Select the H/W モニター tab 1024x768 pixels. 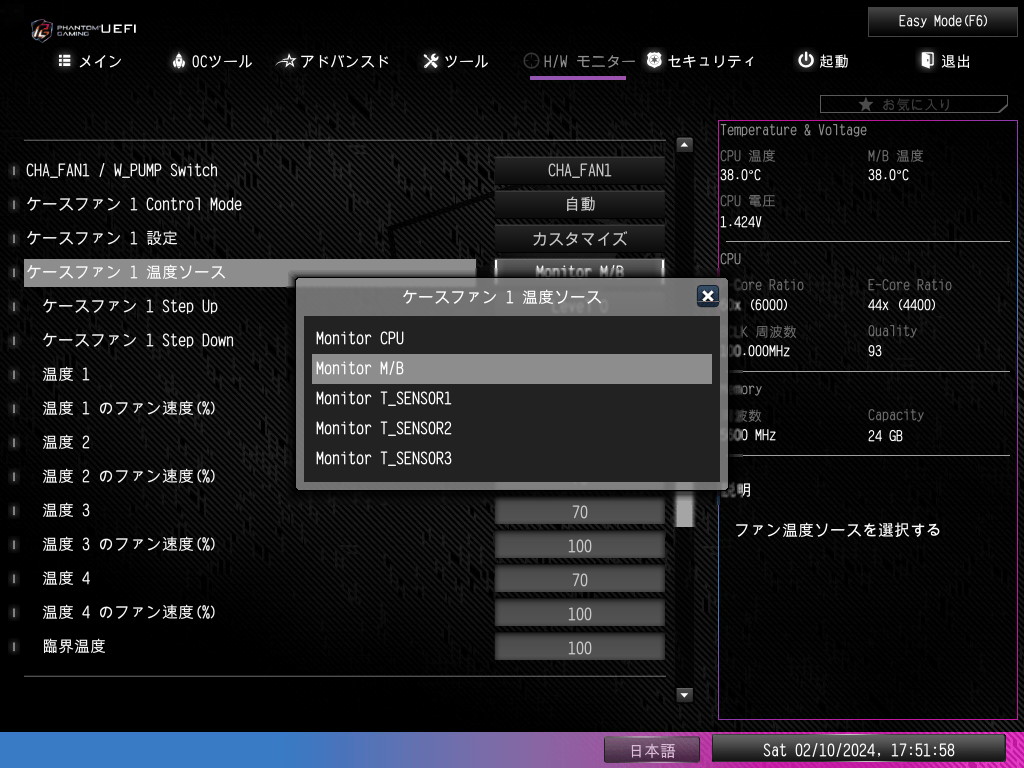pyautogui.click(x=579, y=61)
